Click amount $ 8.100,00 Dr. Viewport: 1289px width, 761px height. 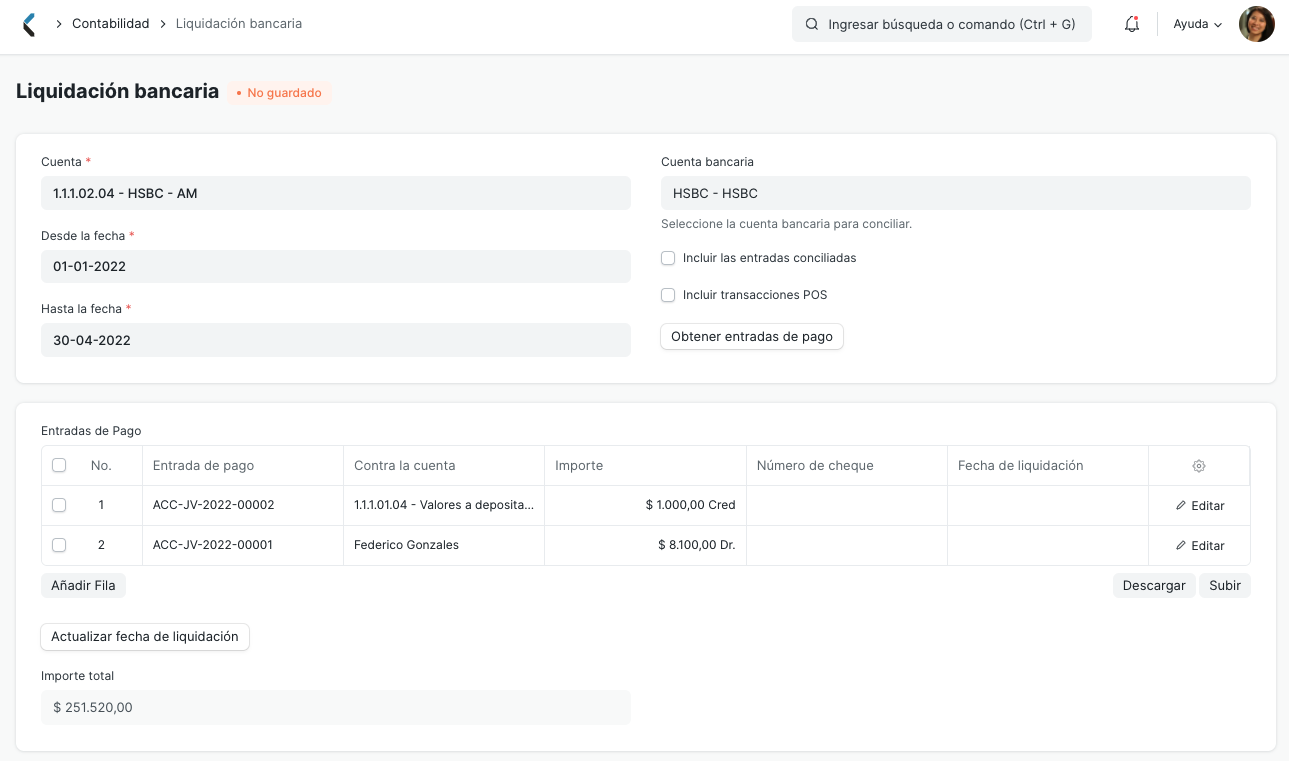click(646, 546)
